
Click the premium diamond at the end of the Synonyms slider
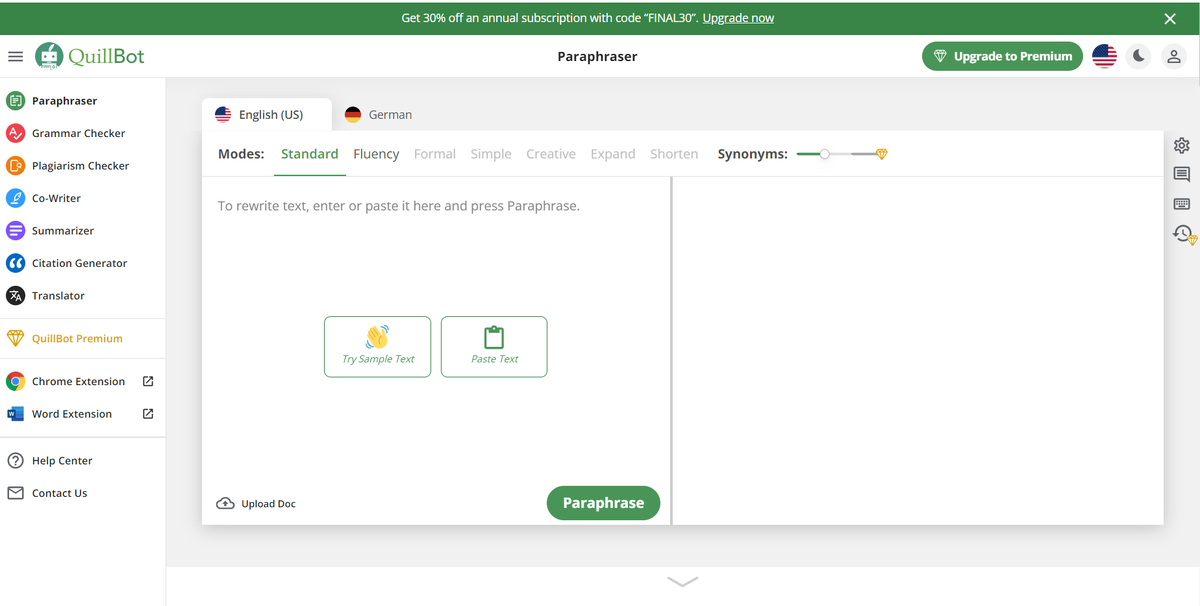(881, 154)
